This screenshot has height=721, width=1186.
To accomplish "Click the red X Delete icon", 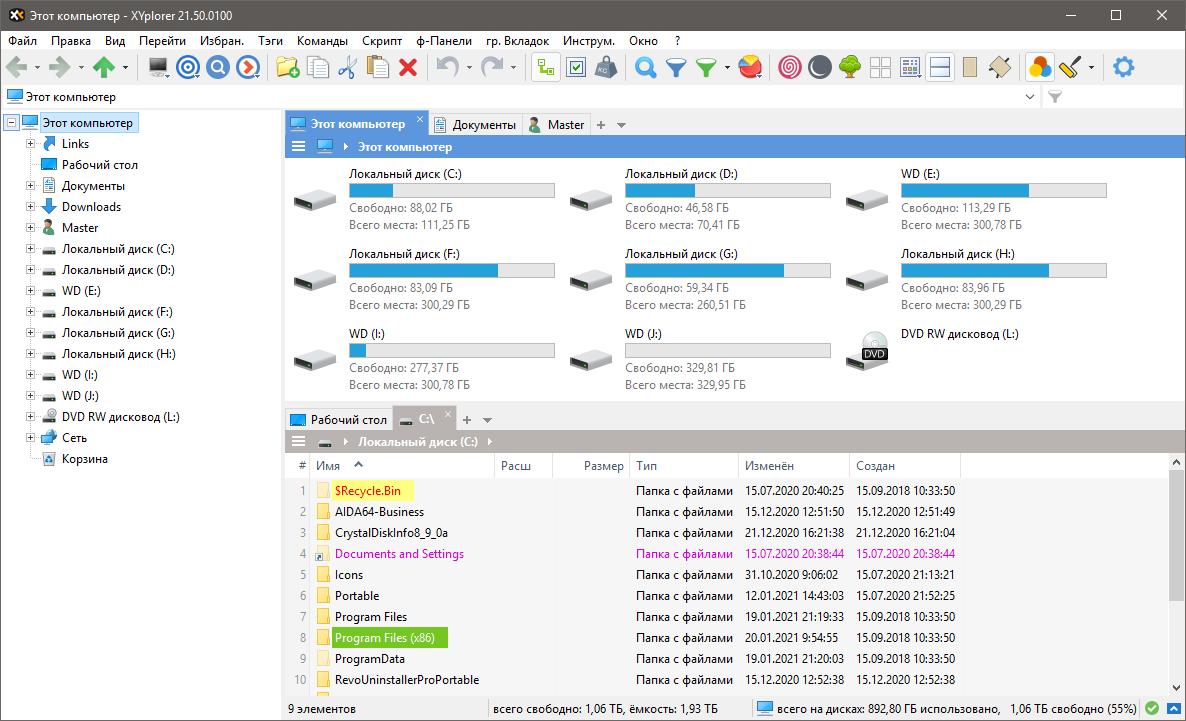I will [x=408, y=67].
